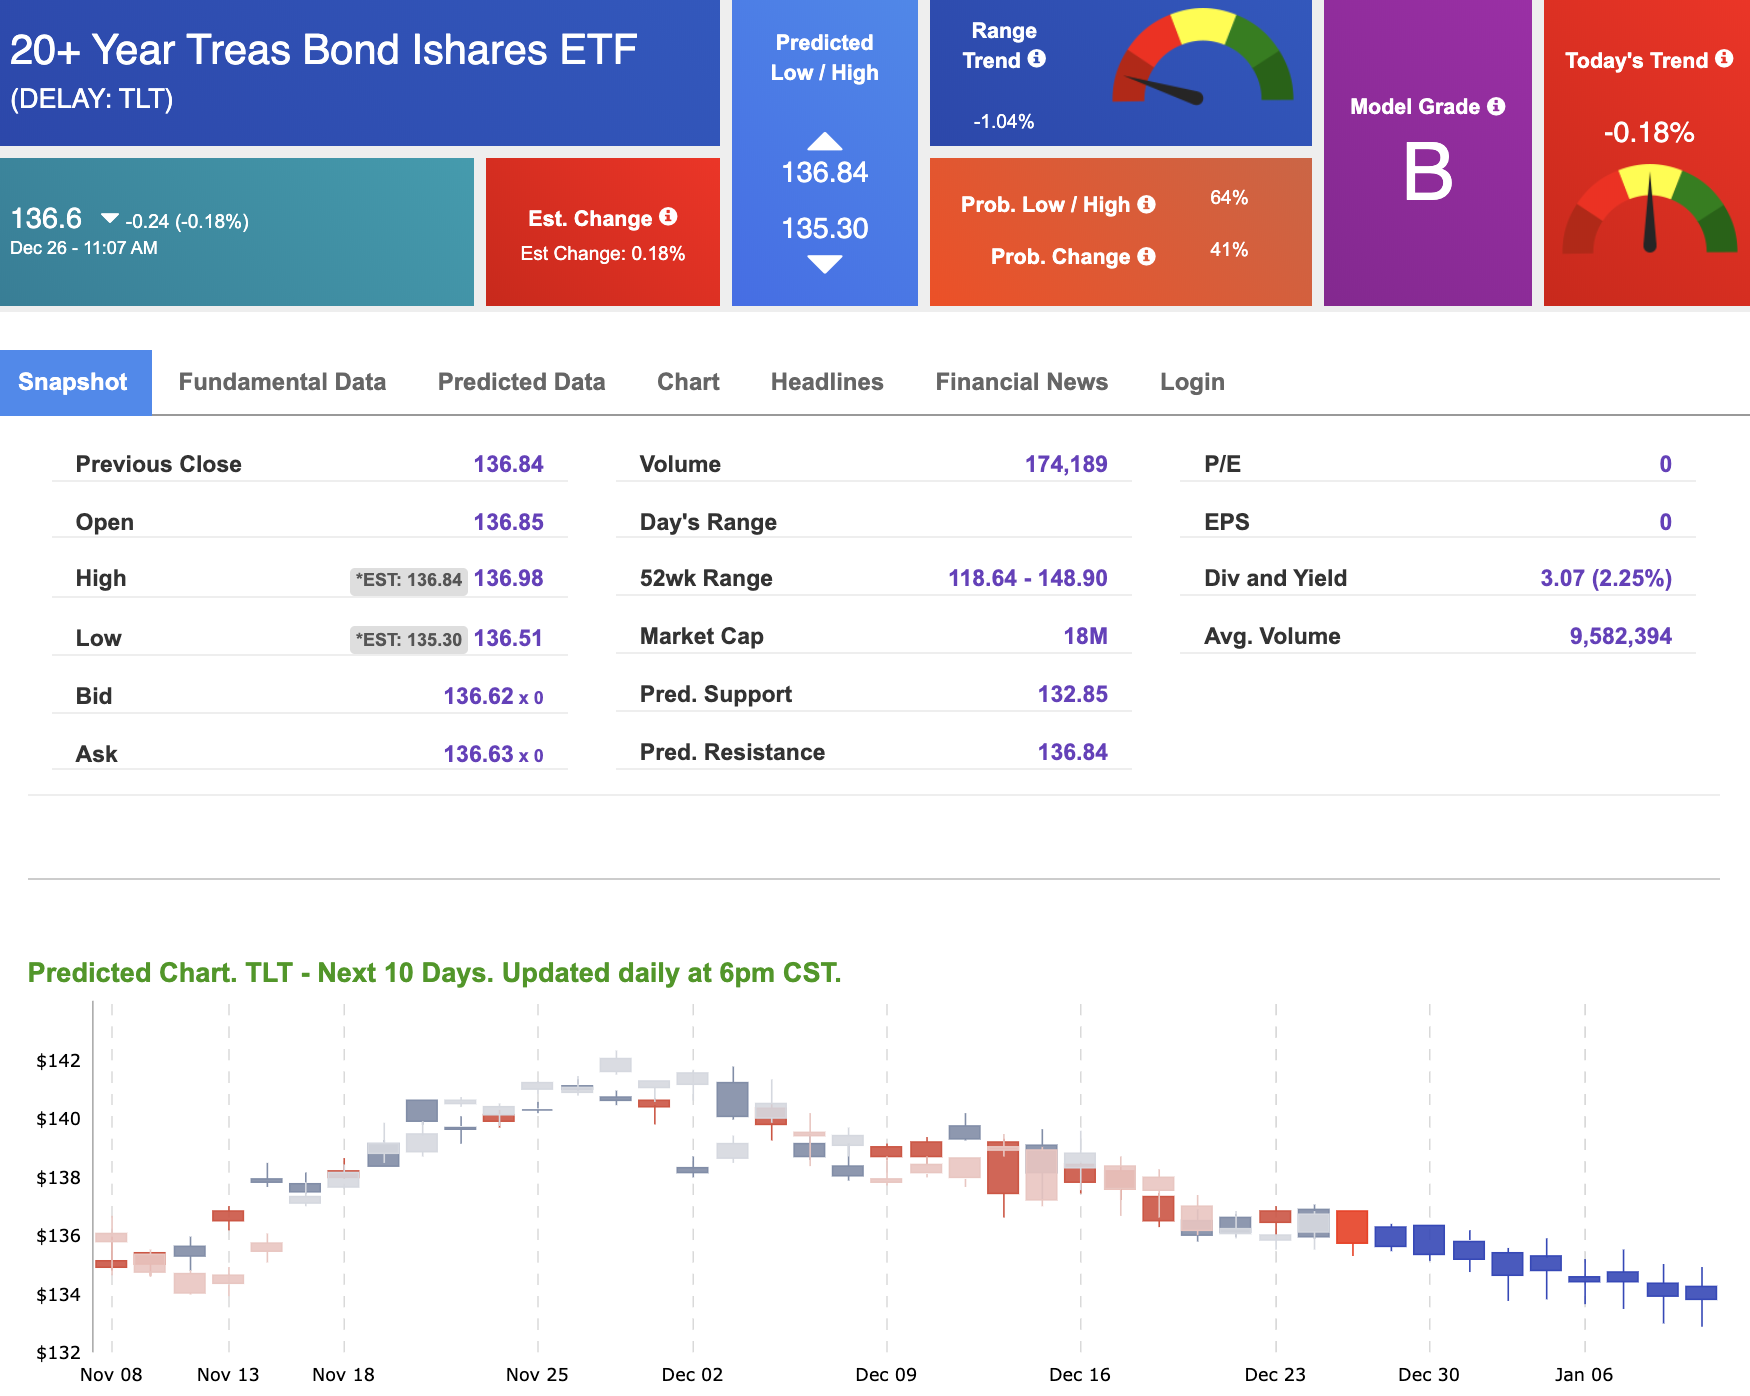Click the info icon beside Prob. Change
This screenshot has width=1750, height=1396.
pyautogui.click(x=1147, y=256)
